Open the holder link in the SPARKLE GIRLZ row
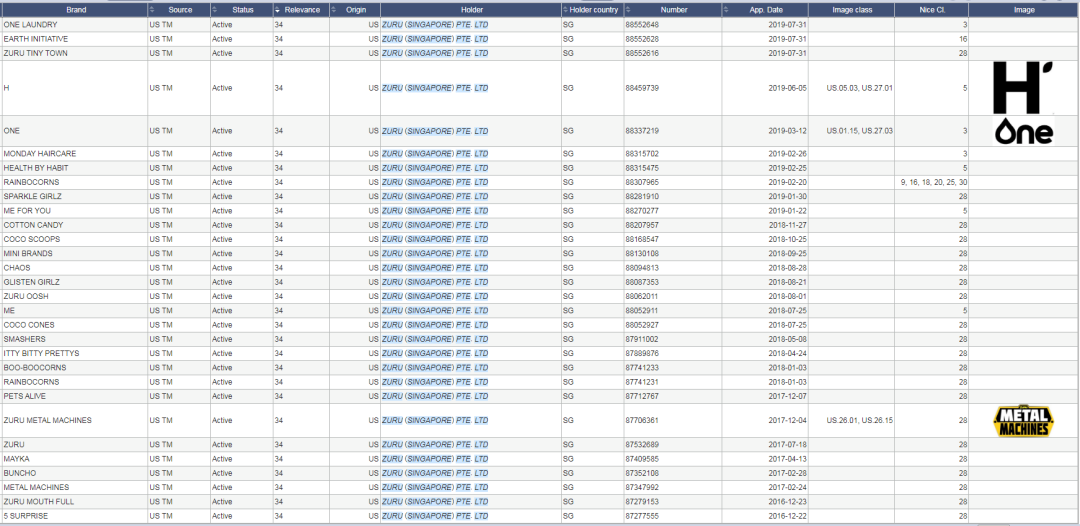1080x526 pixels. coord(435,196)
